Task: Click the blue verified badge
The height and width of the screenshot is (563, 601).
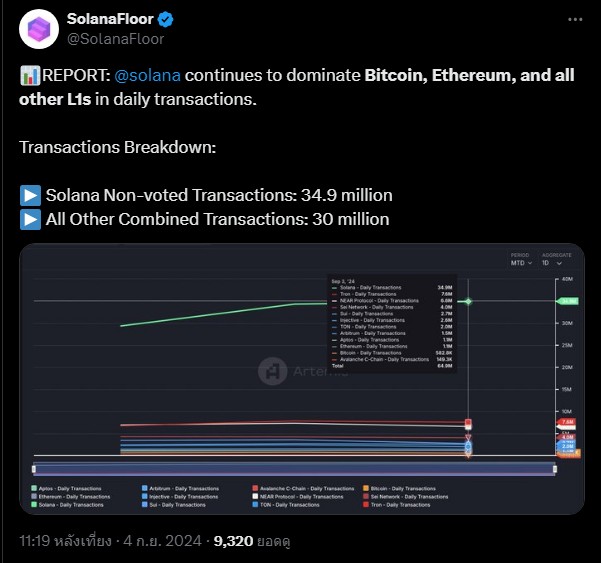Action: coord(166,20)
